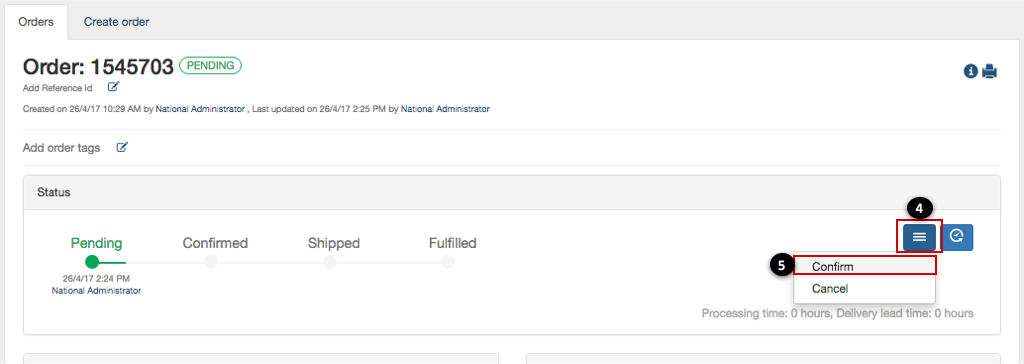The height and width of the screenshot is (364, 1024).
Task: Click the Status panel header
Action: click(x=511, y=192)
